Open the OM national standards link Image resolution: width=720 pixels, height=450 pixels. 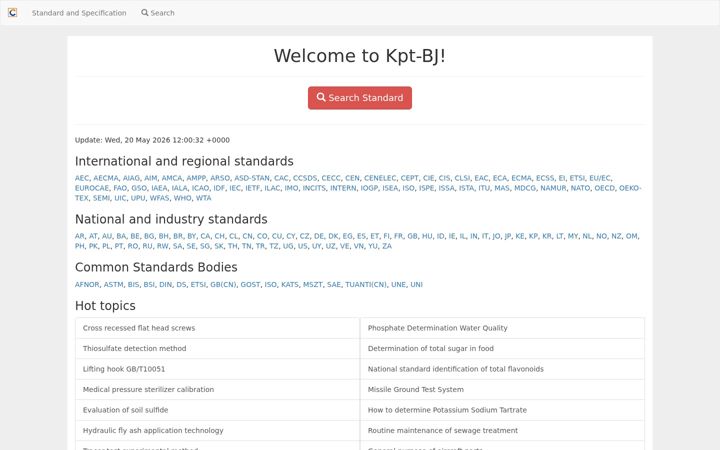pyautogui.click(x=631, y=236)
